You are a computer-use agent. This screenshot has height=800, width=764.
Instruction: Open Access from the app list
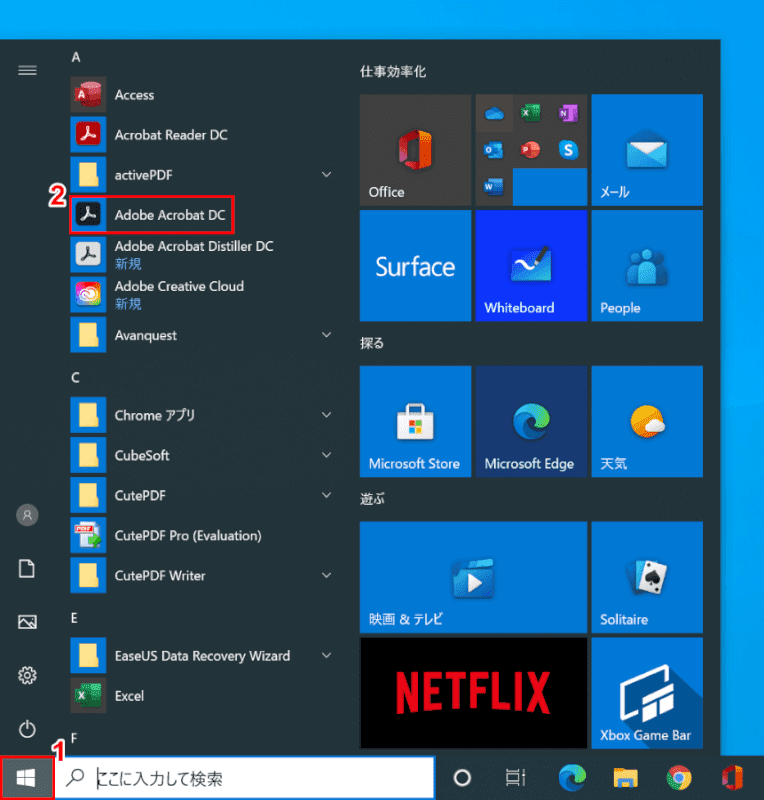click(x=203, y=95)
